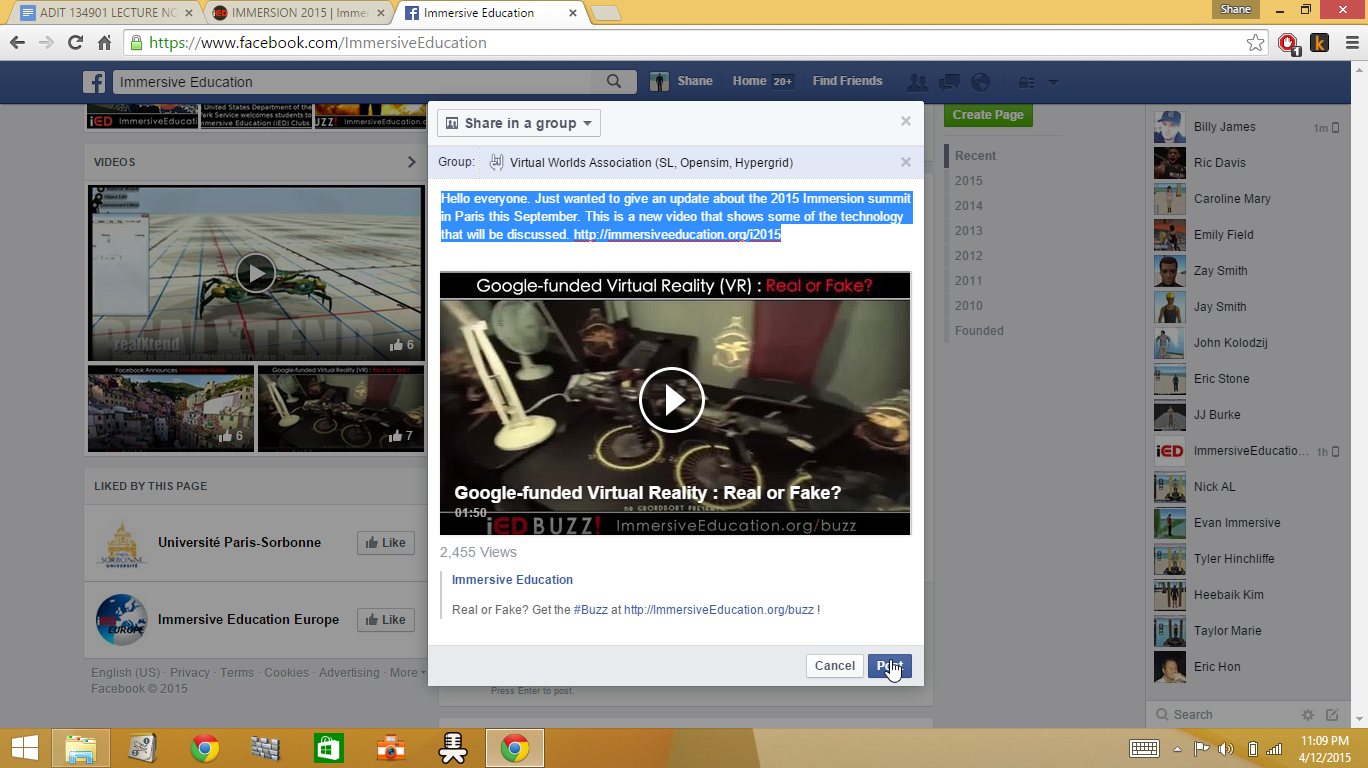Click Home in Facebook top bar
Viewport: 1368px width, 768px height.
[749, 81]
